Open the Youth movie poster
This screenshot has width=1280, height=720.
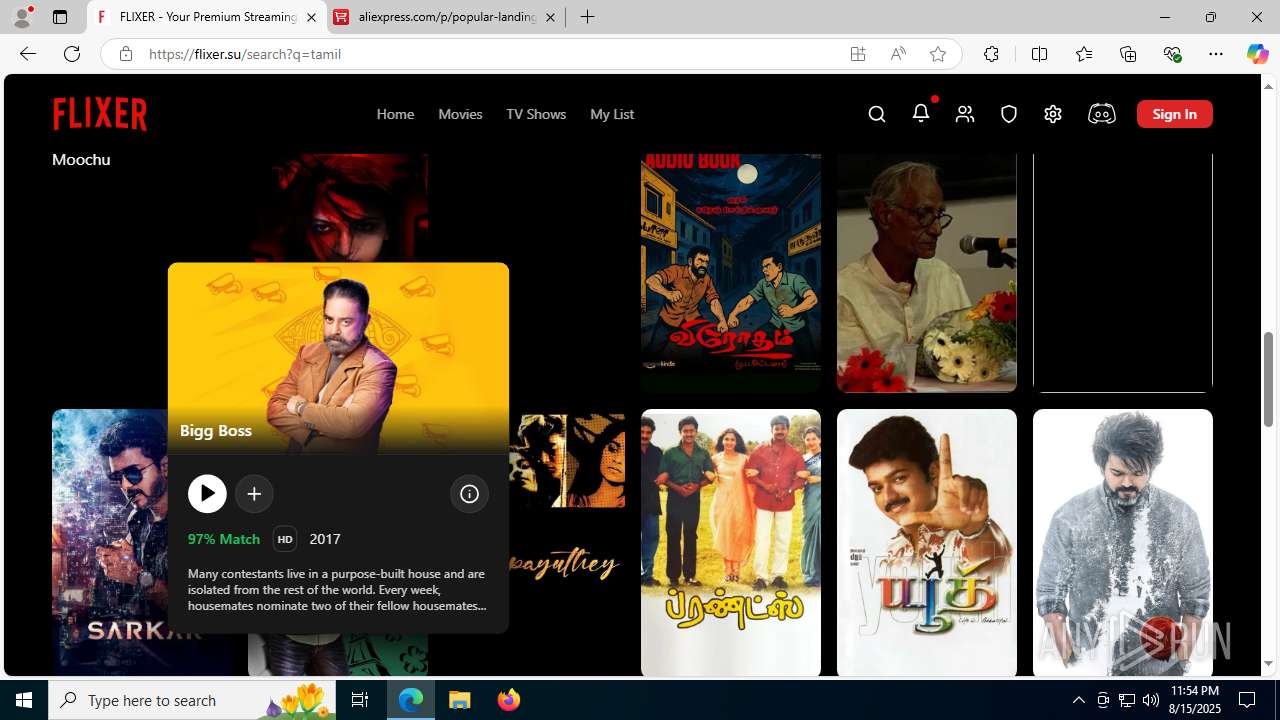927,543
